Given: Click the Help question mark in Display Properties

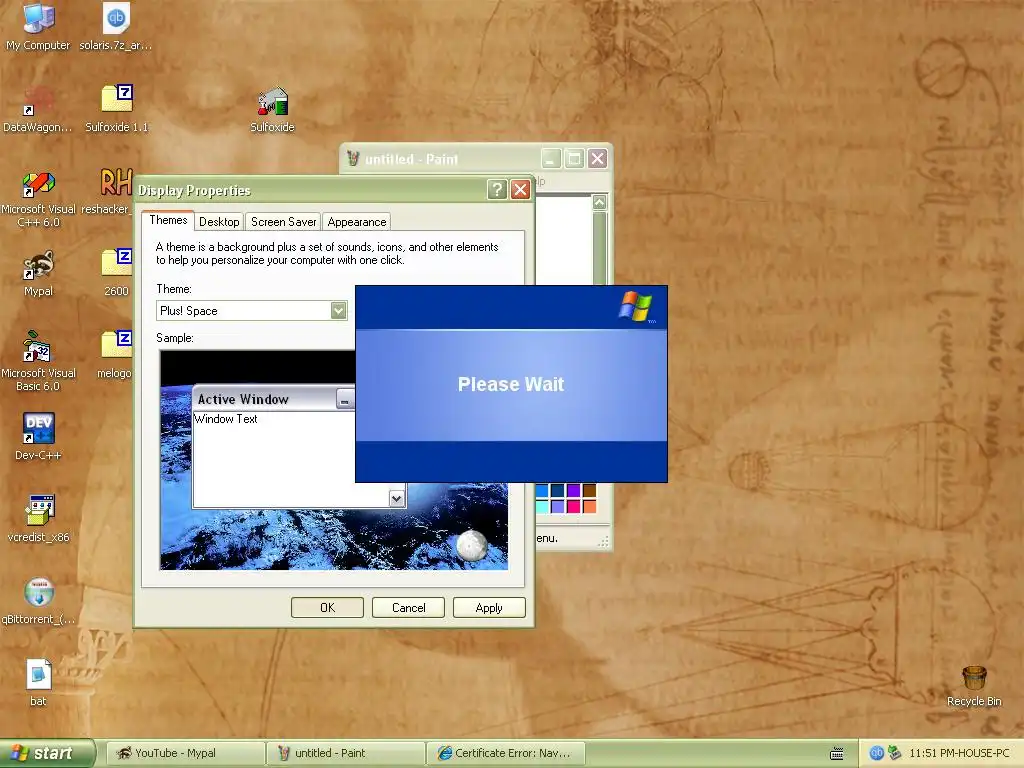Looking at the screenshot, I should (497, 189).
